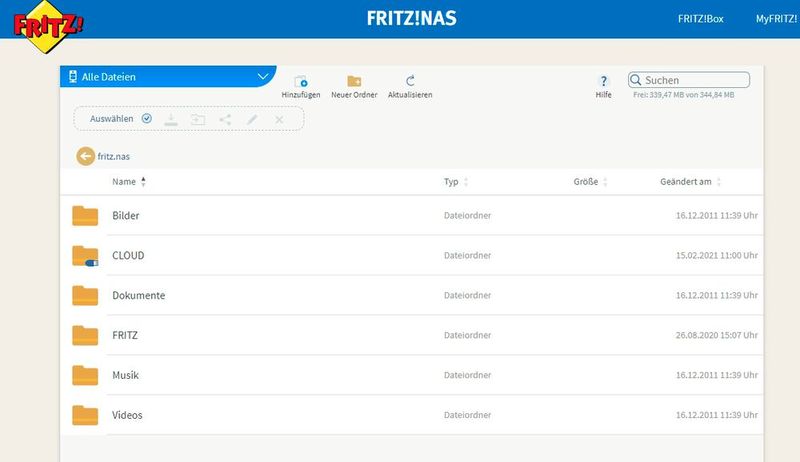Click date 15.02.2021 11:00 Uhr
The image size is (800, 462).
[x=717, y=255]
